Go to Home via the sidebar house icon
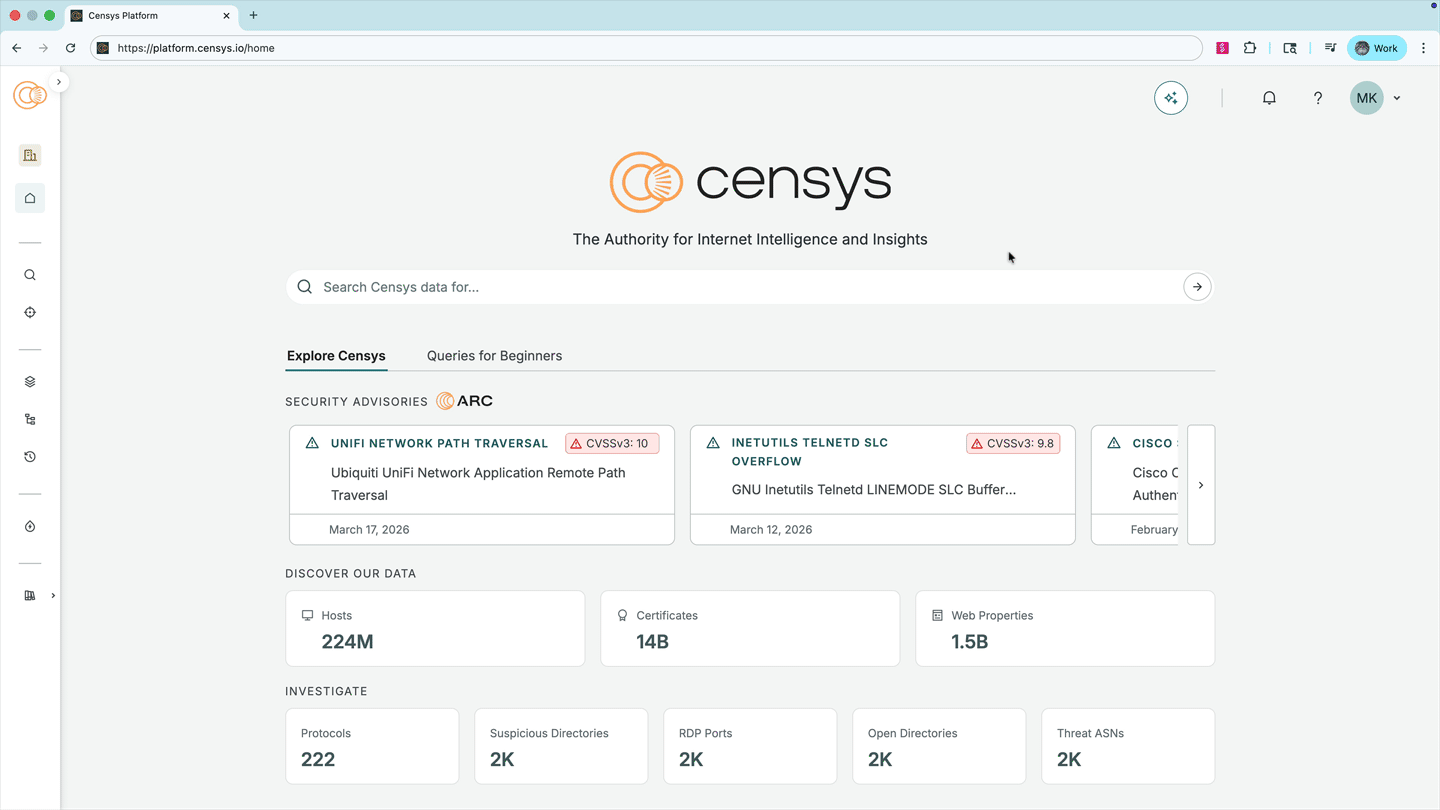1440x810 pixels. point(30,198)
